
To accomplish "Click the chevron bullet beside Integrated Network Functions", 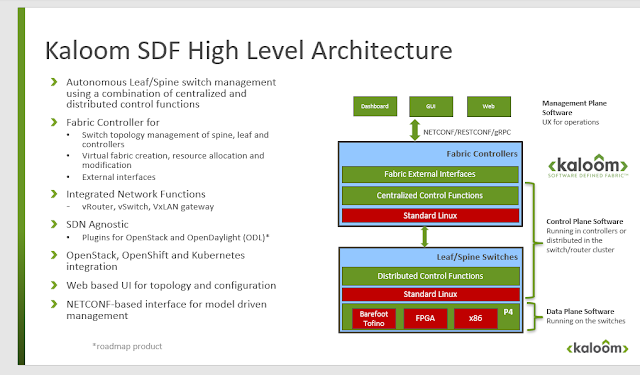I will 54,194.
